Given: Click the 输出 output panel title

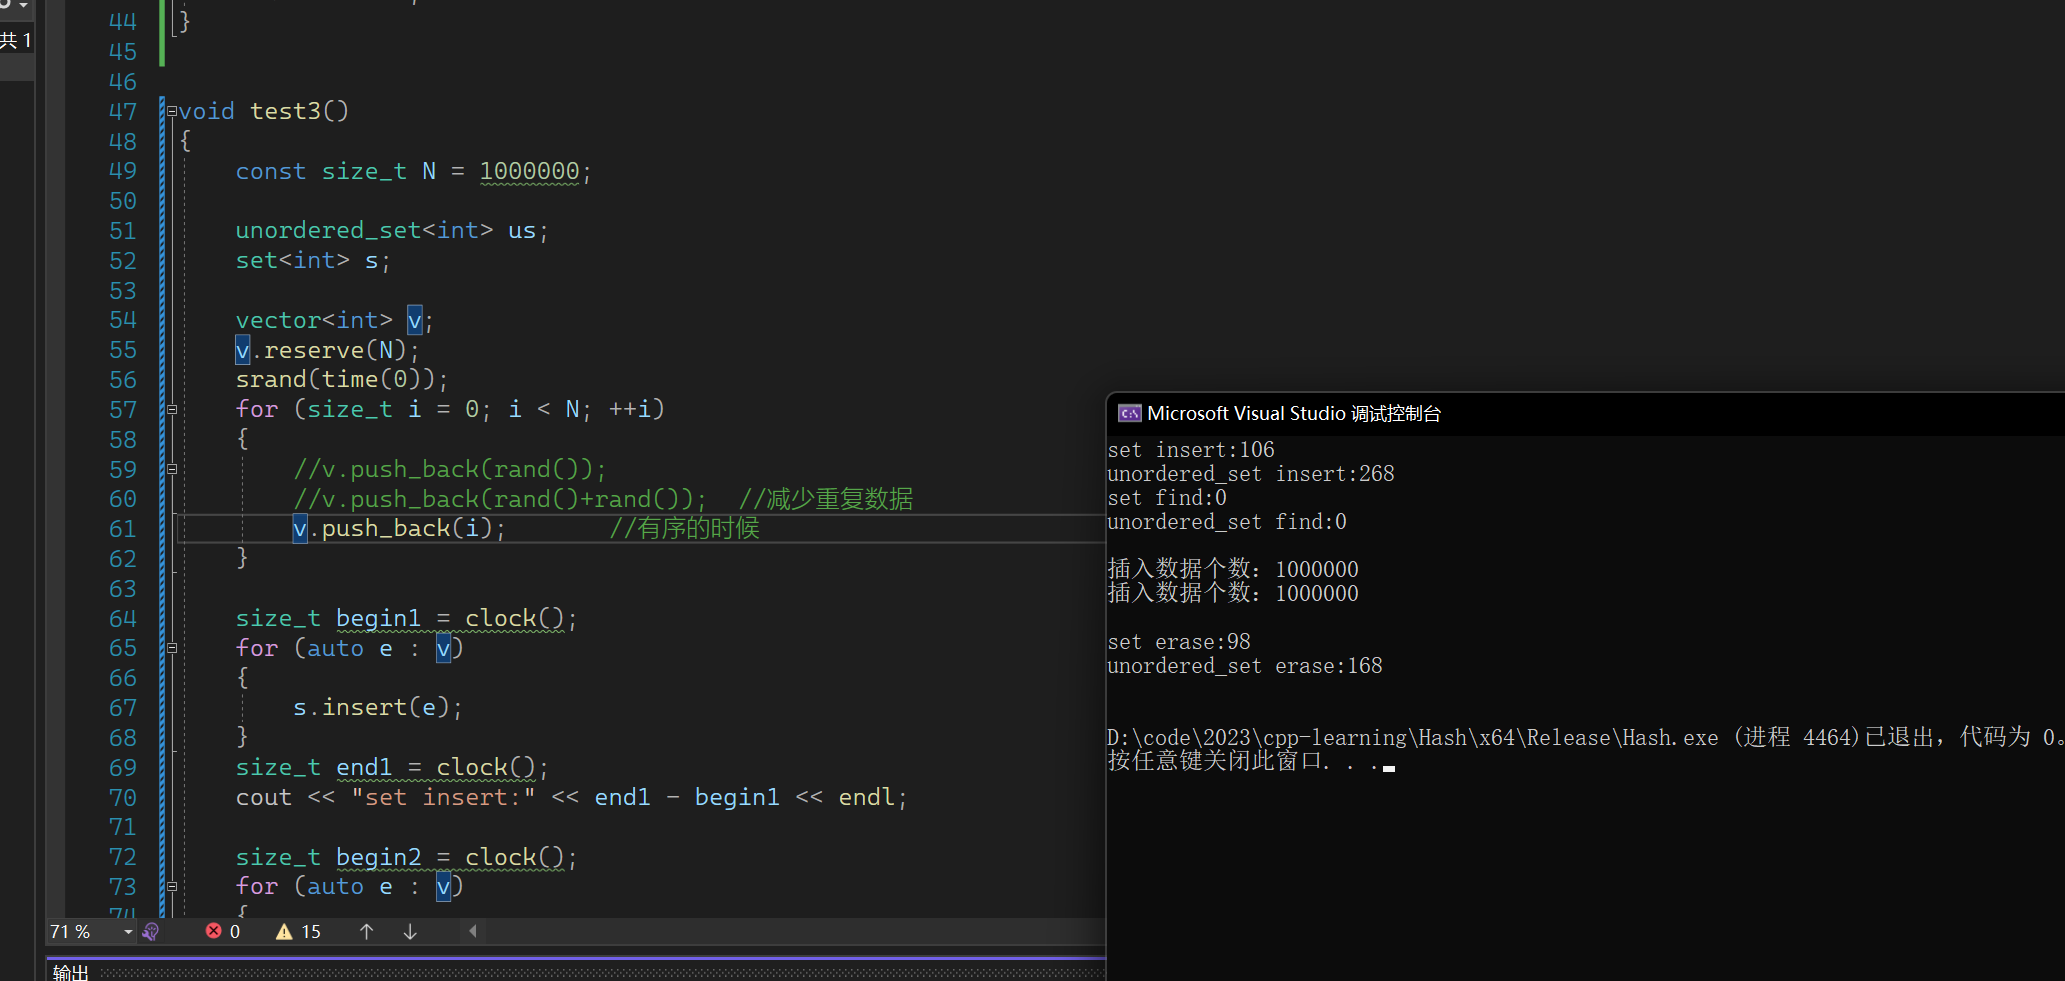Looking at the screenshot, I should 71,972.
